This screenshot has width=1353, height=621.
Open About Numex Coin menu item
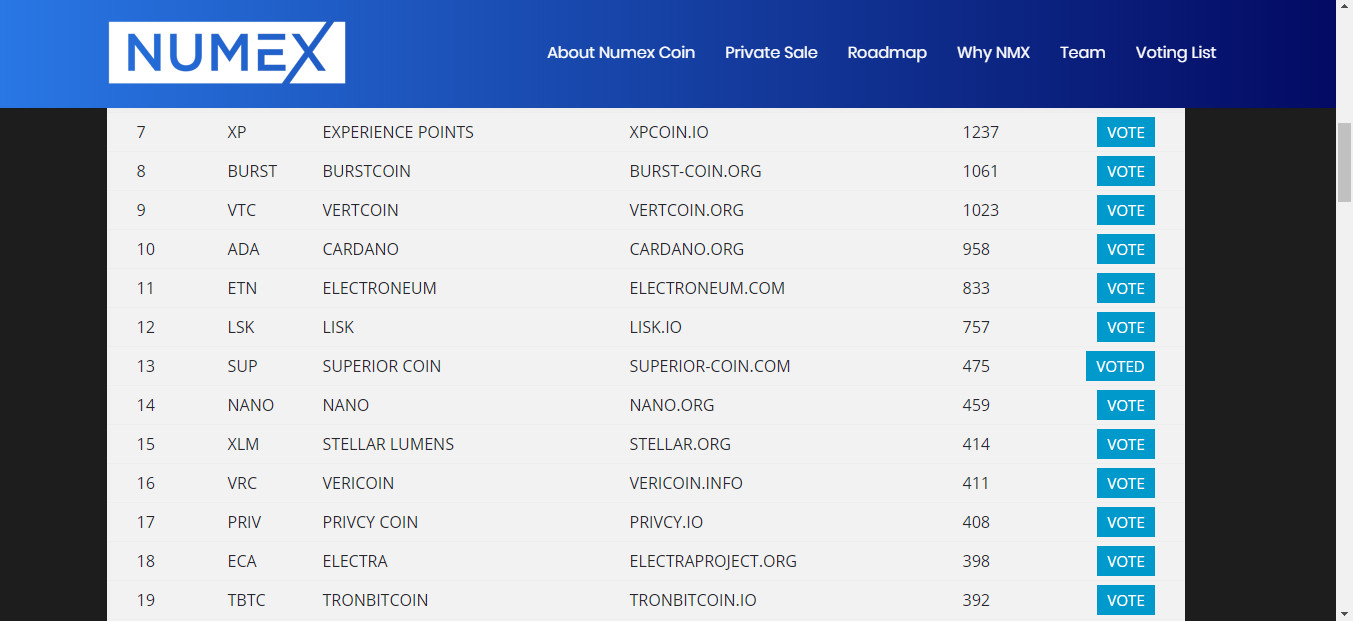click(x=621, y=52)
